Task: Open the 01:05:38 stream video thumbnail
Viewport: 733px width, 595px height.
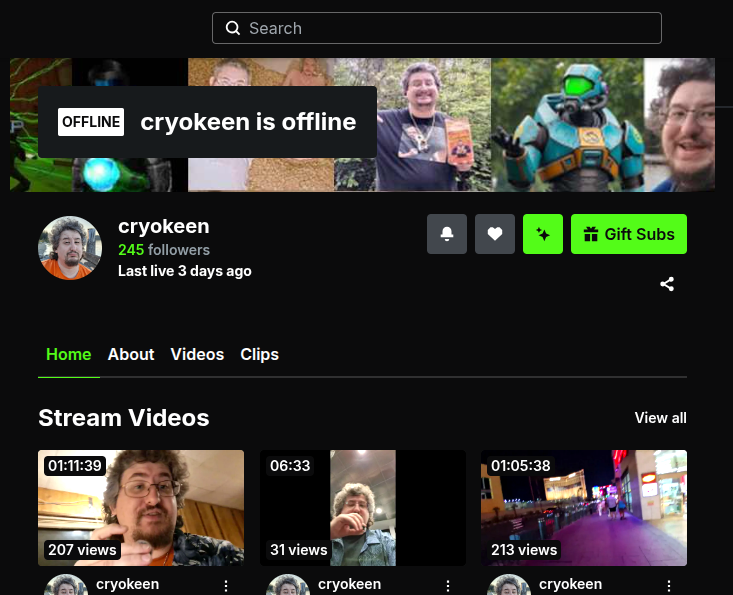Action: pyautogui.click(x=584, y=508)
